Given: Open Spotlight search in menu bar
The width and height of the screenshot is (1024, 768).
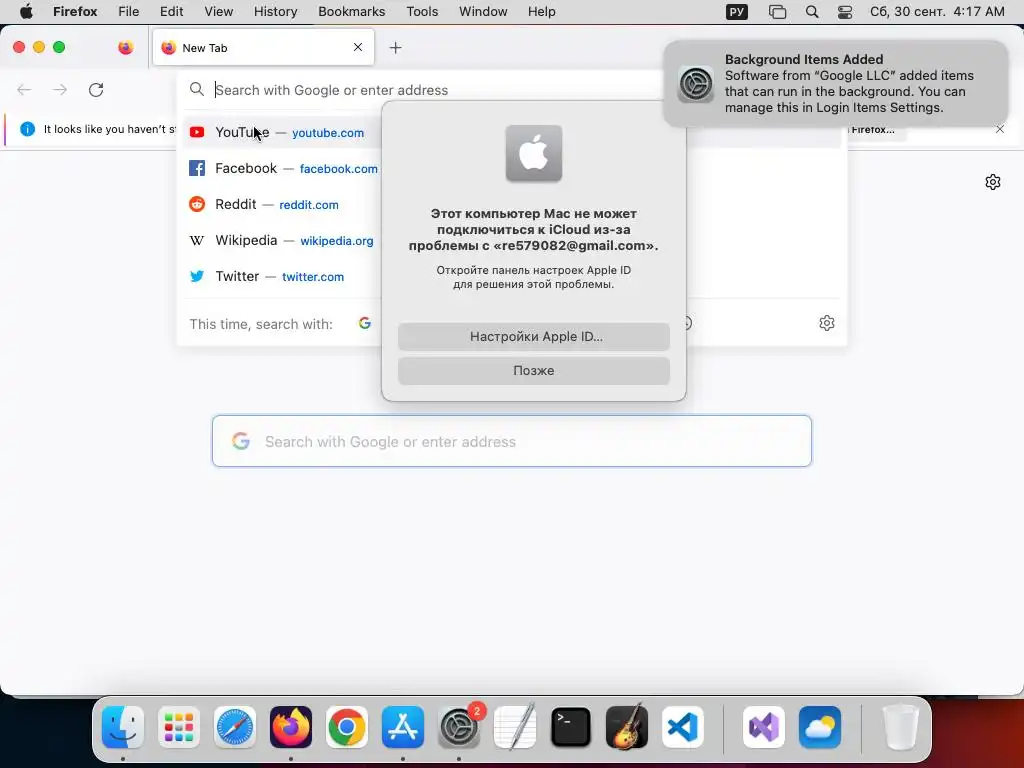Looking at the screenshot, I should click(812, 12).
